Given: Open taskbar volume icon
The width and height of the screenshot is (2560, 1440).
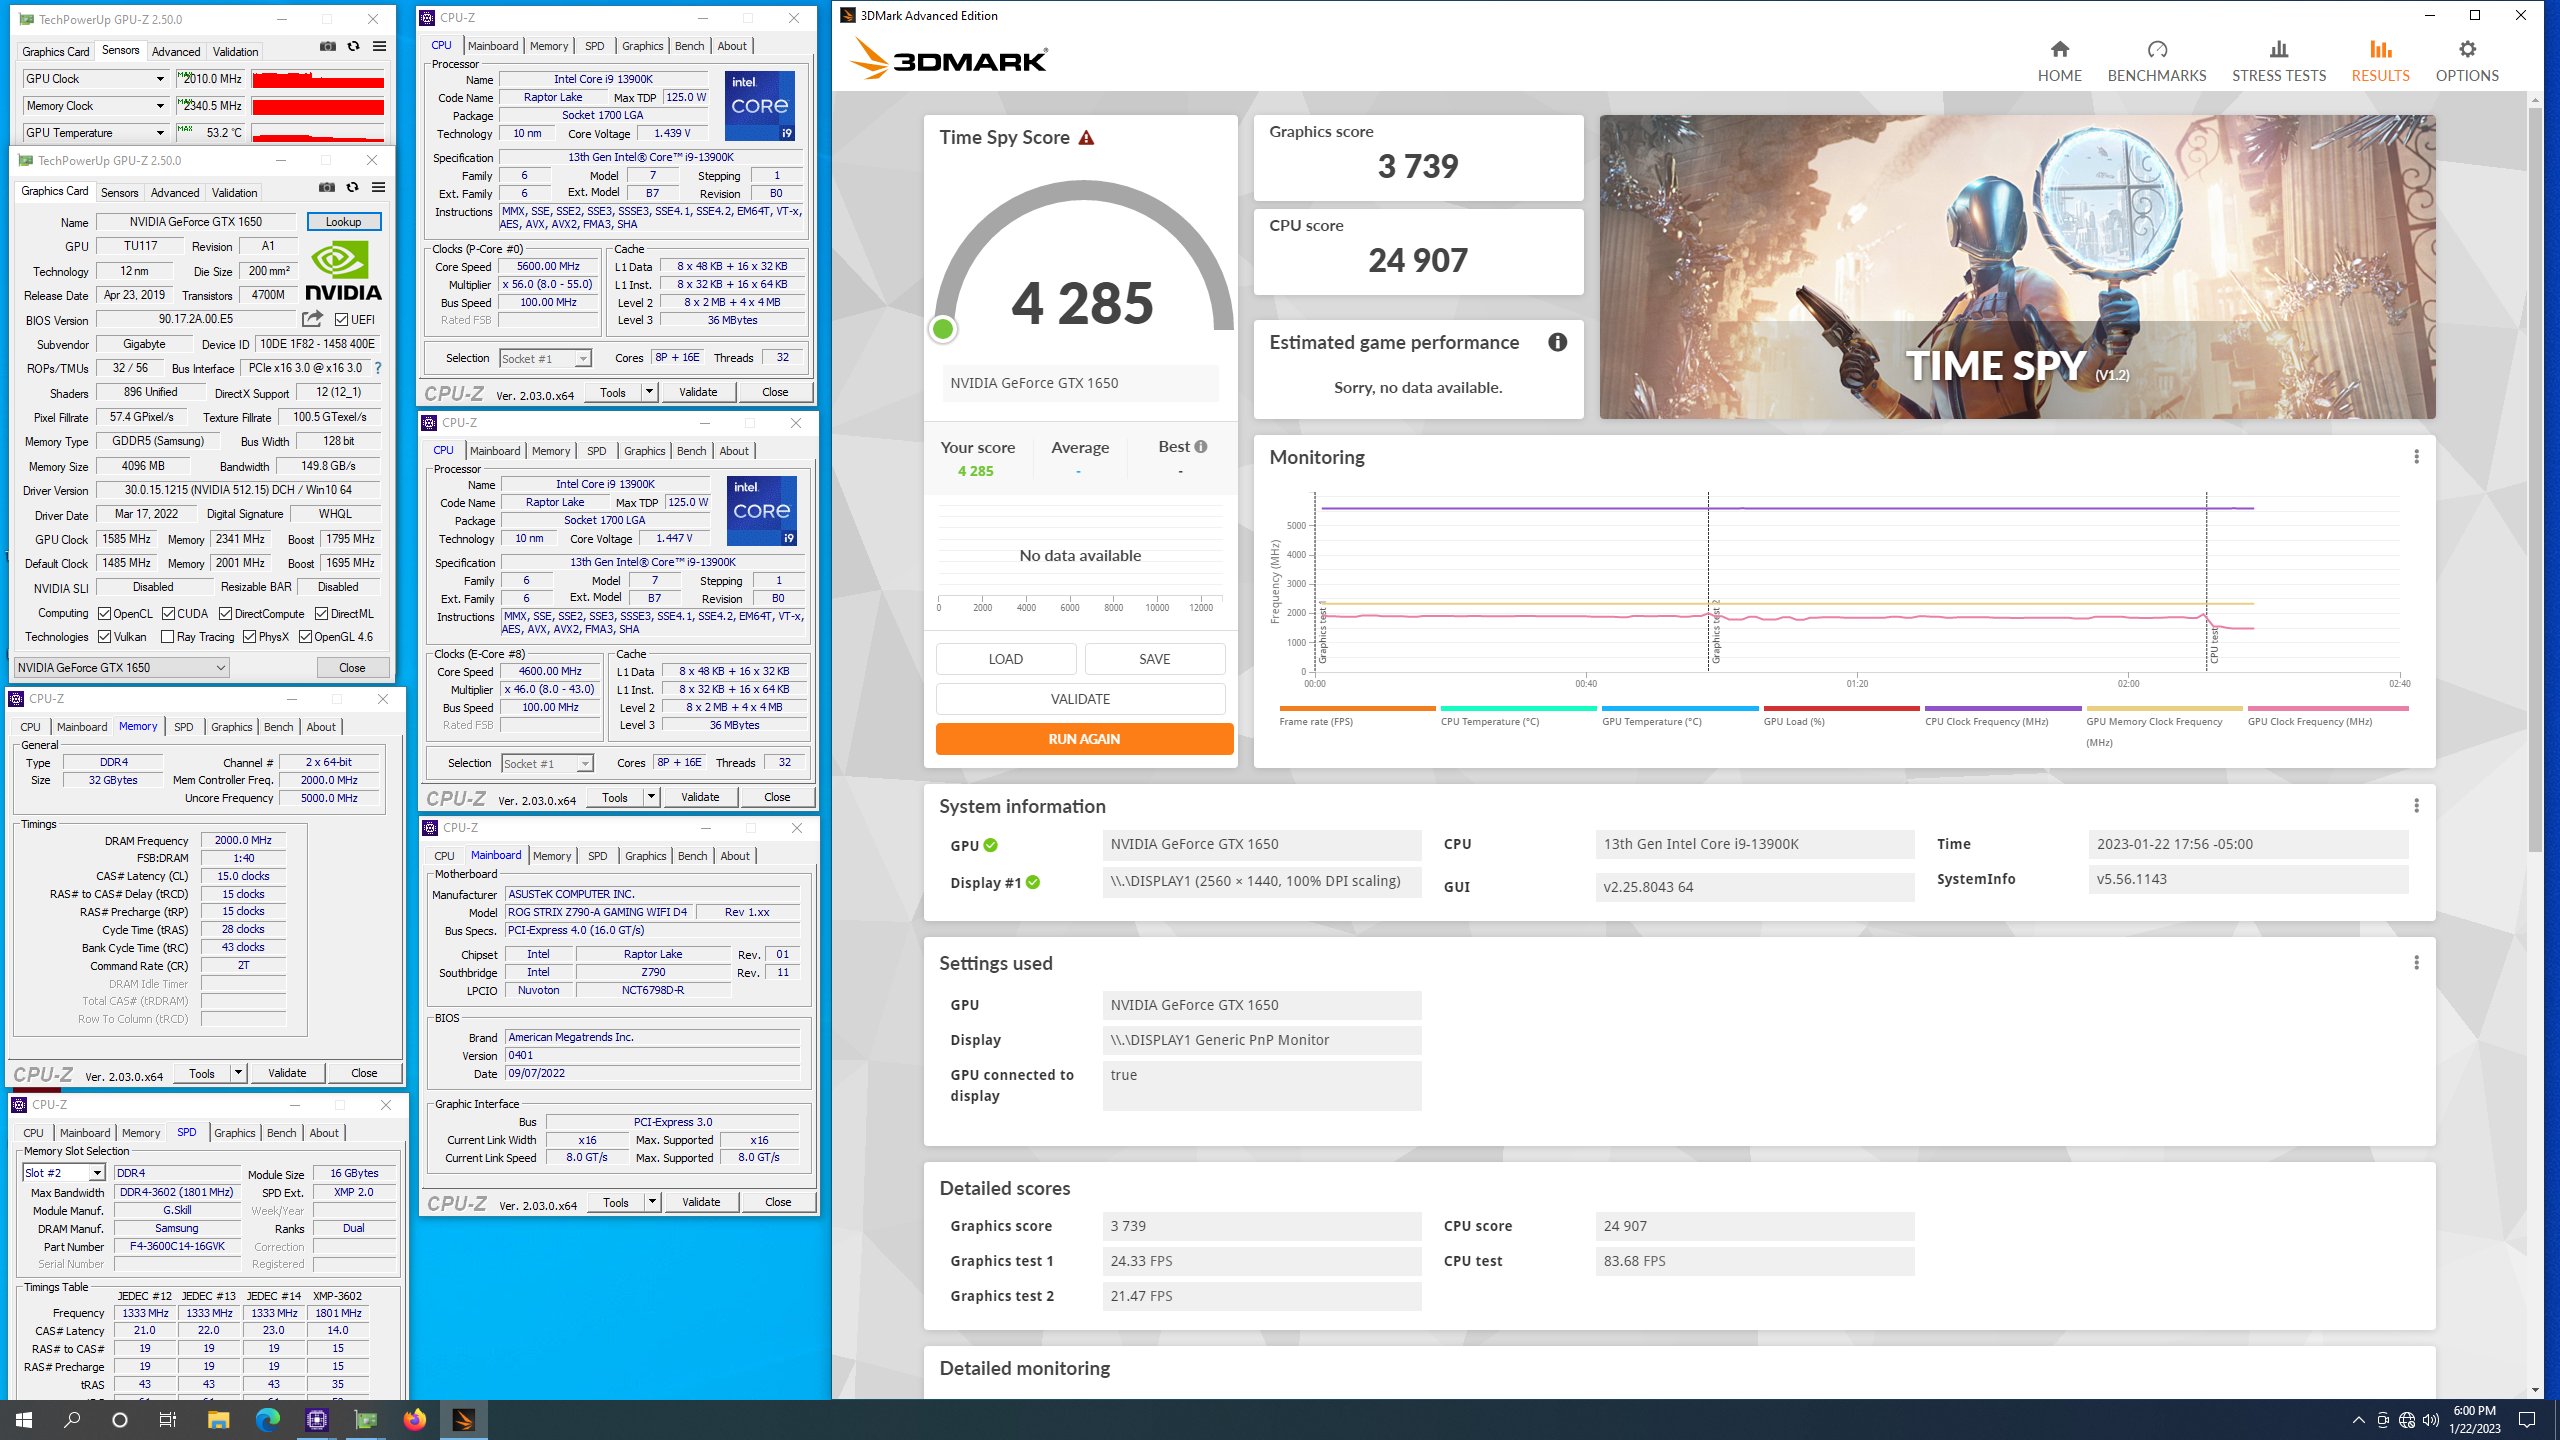Looking at the screenshot, I should (2431, 1420).
